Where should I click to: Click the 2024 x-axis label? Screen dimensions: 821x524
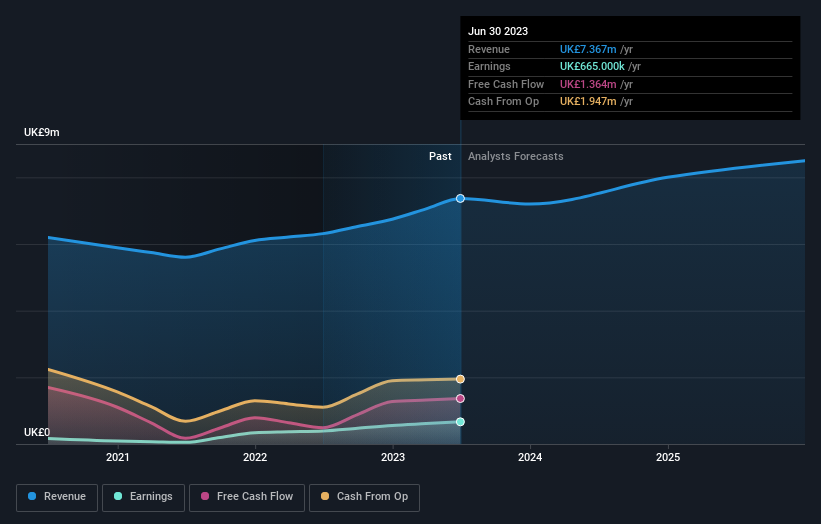click(x=530, y=458)
